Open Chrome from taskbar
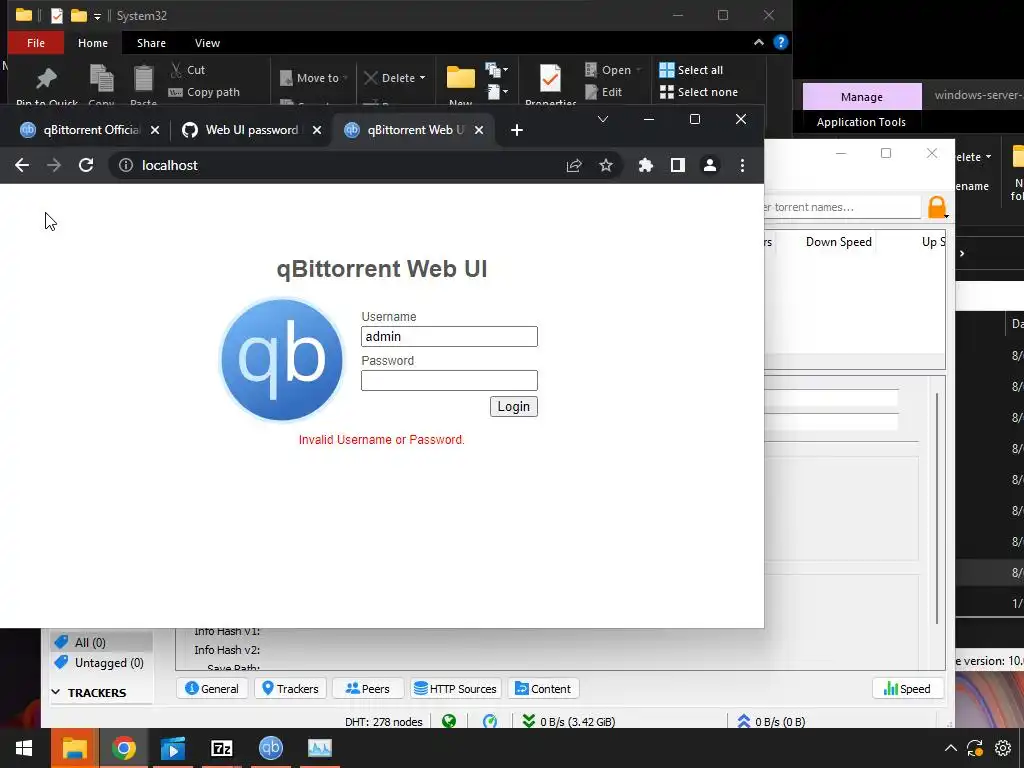The image size is (1024, 768). coord(123,748)
